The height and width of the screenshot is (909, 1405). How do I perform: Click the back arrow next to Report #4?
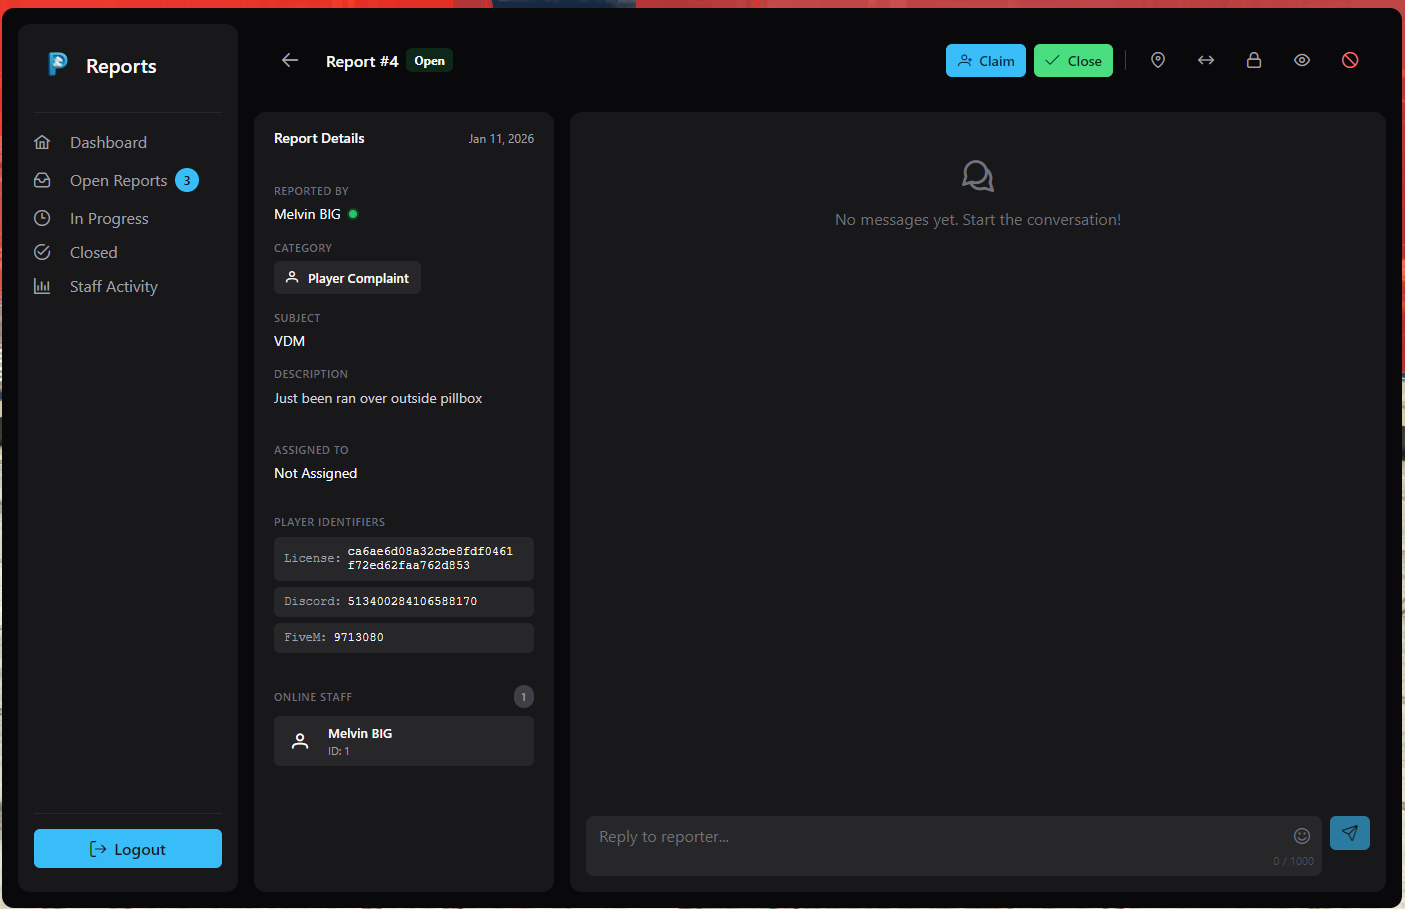pos(290,60)
